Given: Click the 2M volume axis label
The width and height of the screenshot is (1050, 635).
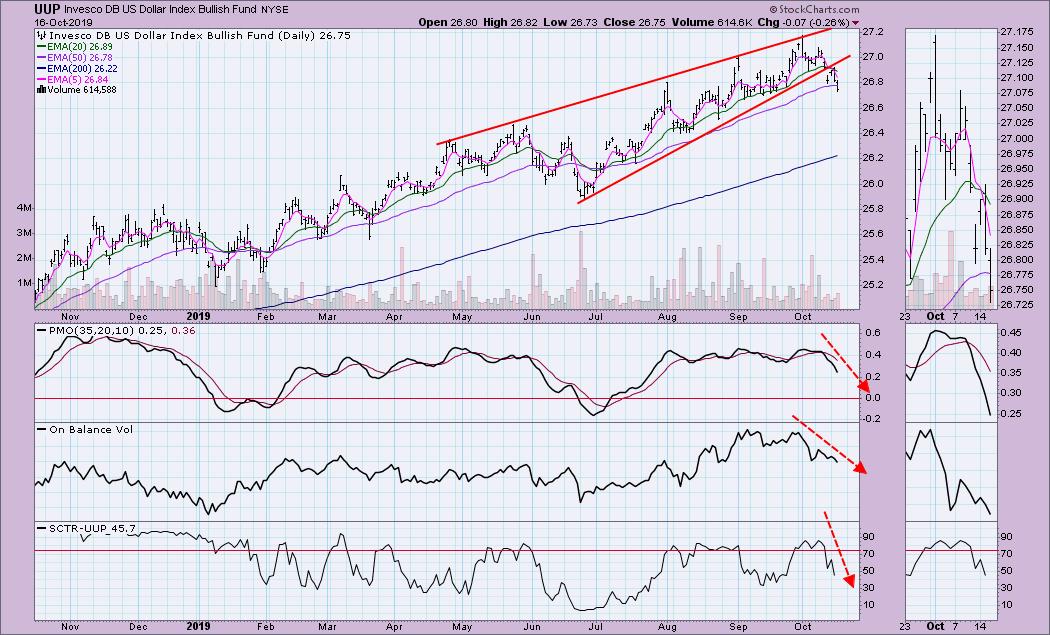Looking at the screenshot, I should click(25, 258).
